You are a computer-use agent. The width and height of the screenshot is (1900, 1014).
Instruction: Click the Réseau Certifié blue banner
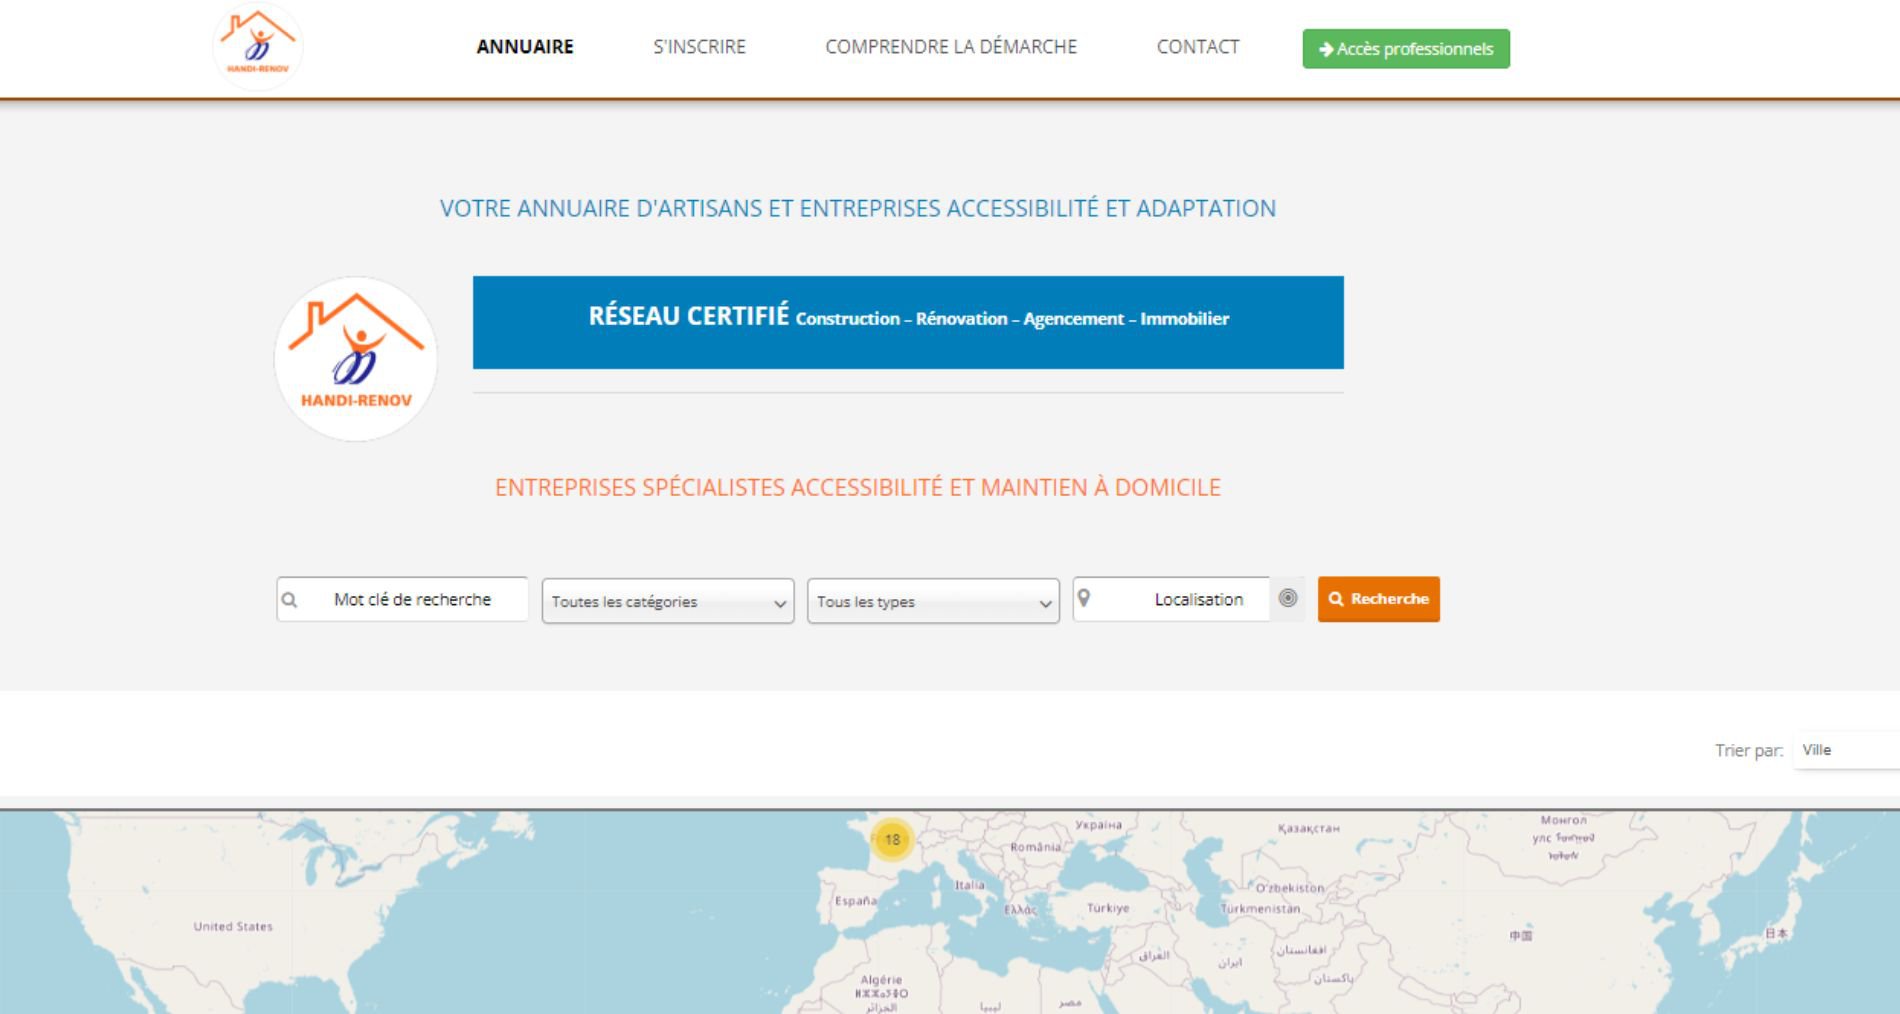[908, 322]
